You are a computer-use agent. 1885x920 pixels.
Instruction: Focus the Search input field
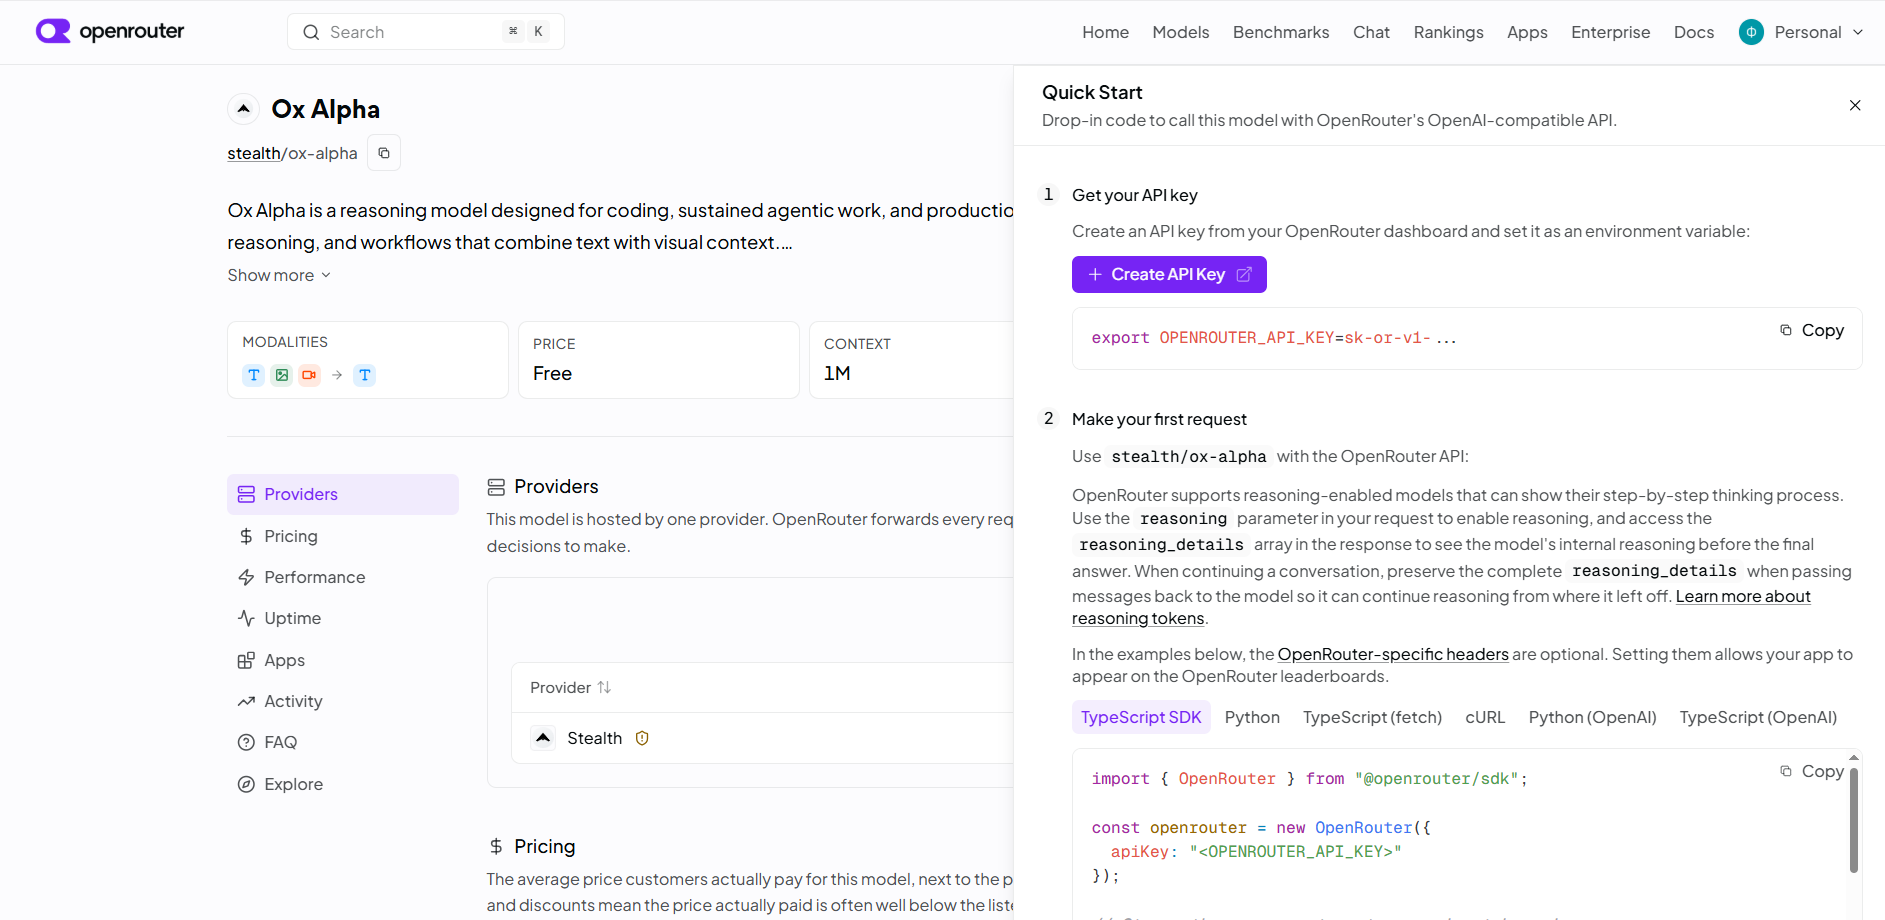426,32
